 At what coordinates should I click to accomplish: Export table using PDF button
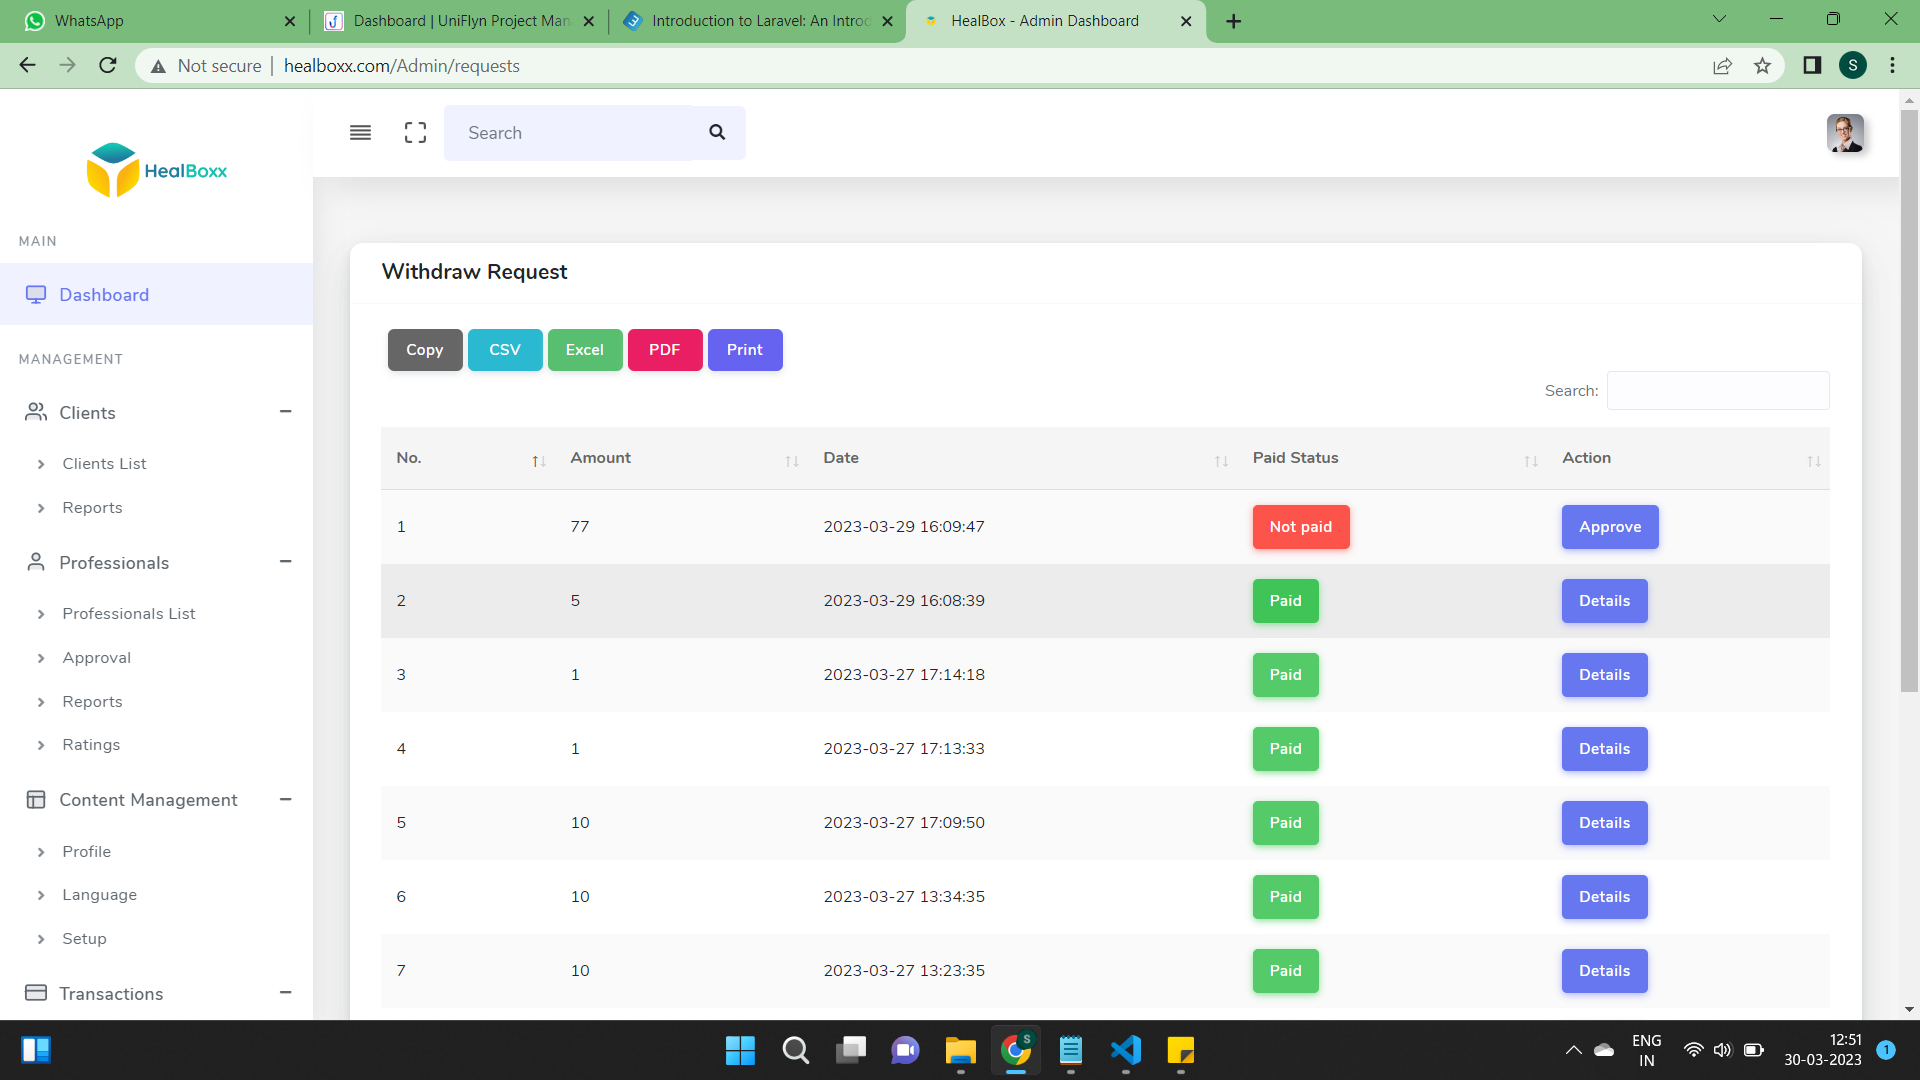point(664,350)
